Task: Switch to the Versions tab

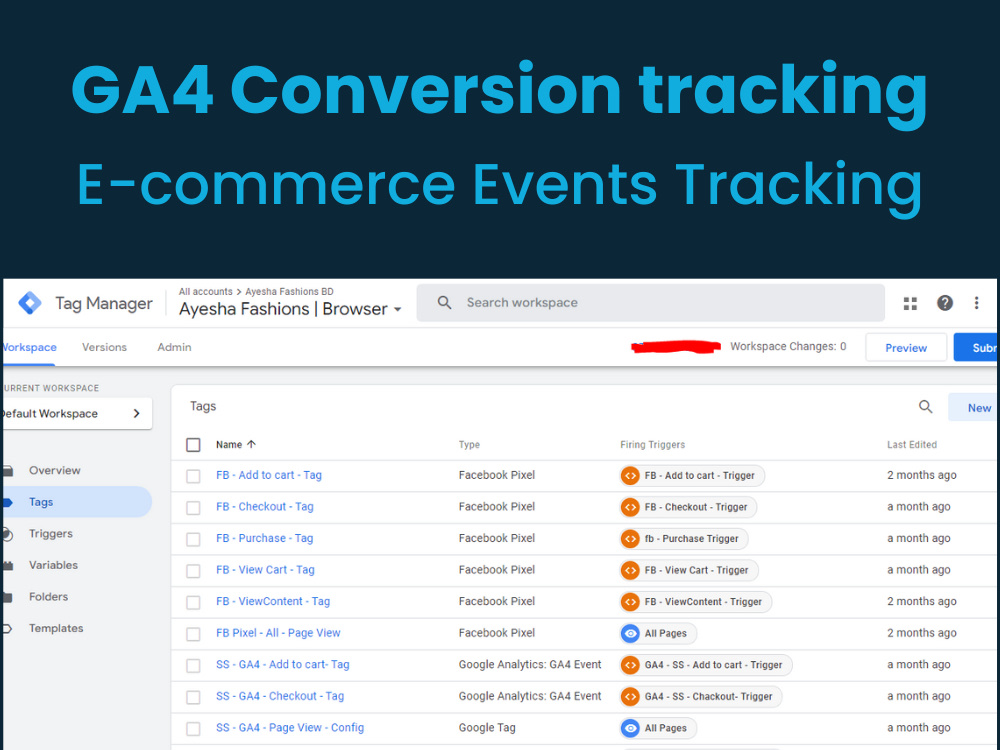Action: pos(105,347)
